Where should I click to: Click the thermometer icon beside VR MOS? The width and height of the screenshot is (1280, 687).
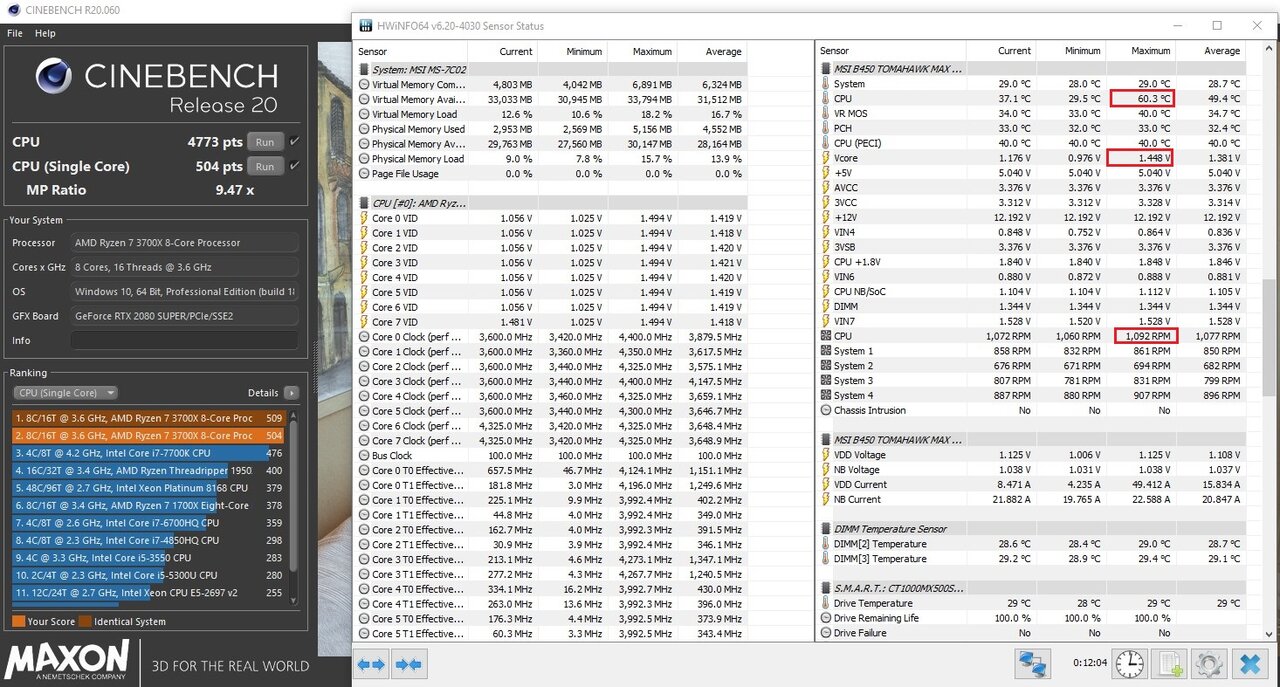pyautogui.click(x=826, y=114)
